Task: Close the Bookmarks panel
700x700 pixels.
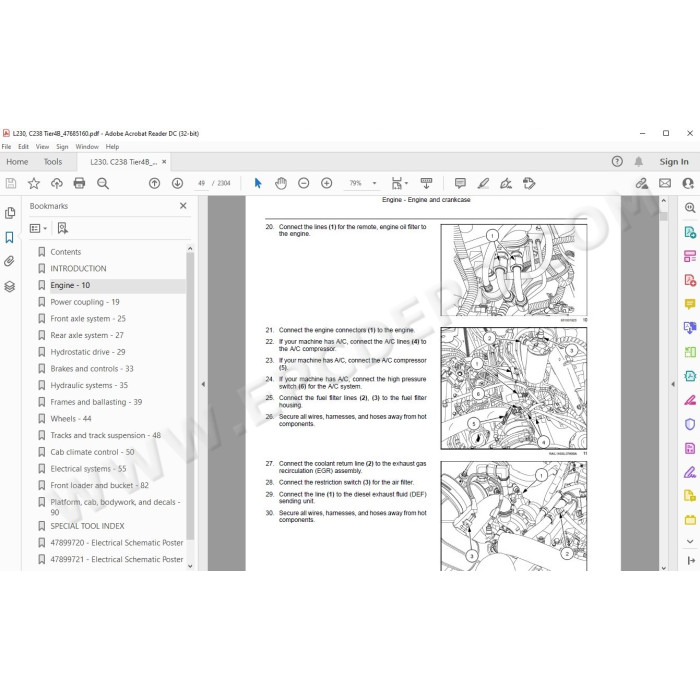Action: (x=183, y=206)
